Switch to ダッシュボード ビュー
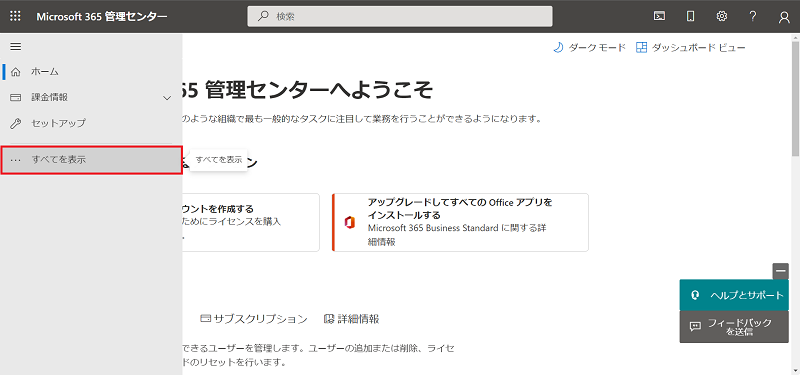800x375 pixels. click(691, 47)
